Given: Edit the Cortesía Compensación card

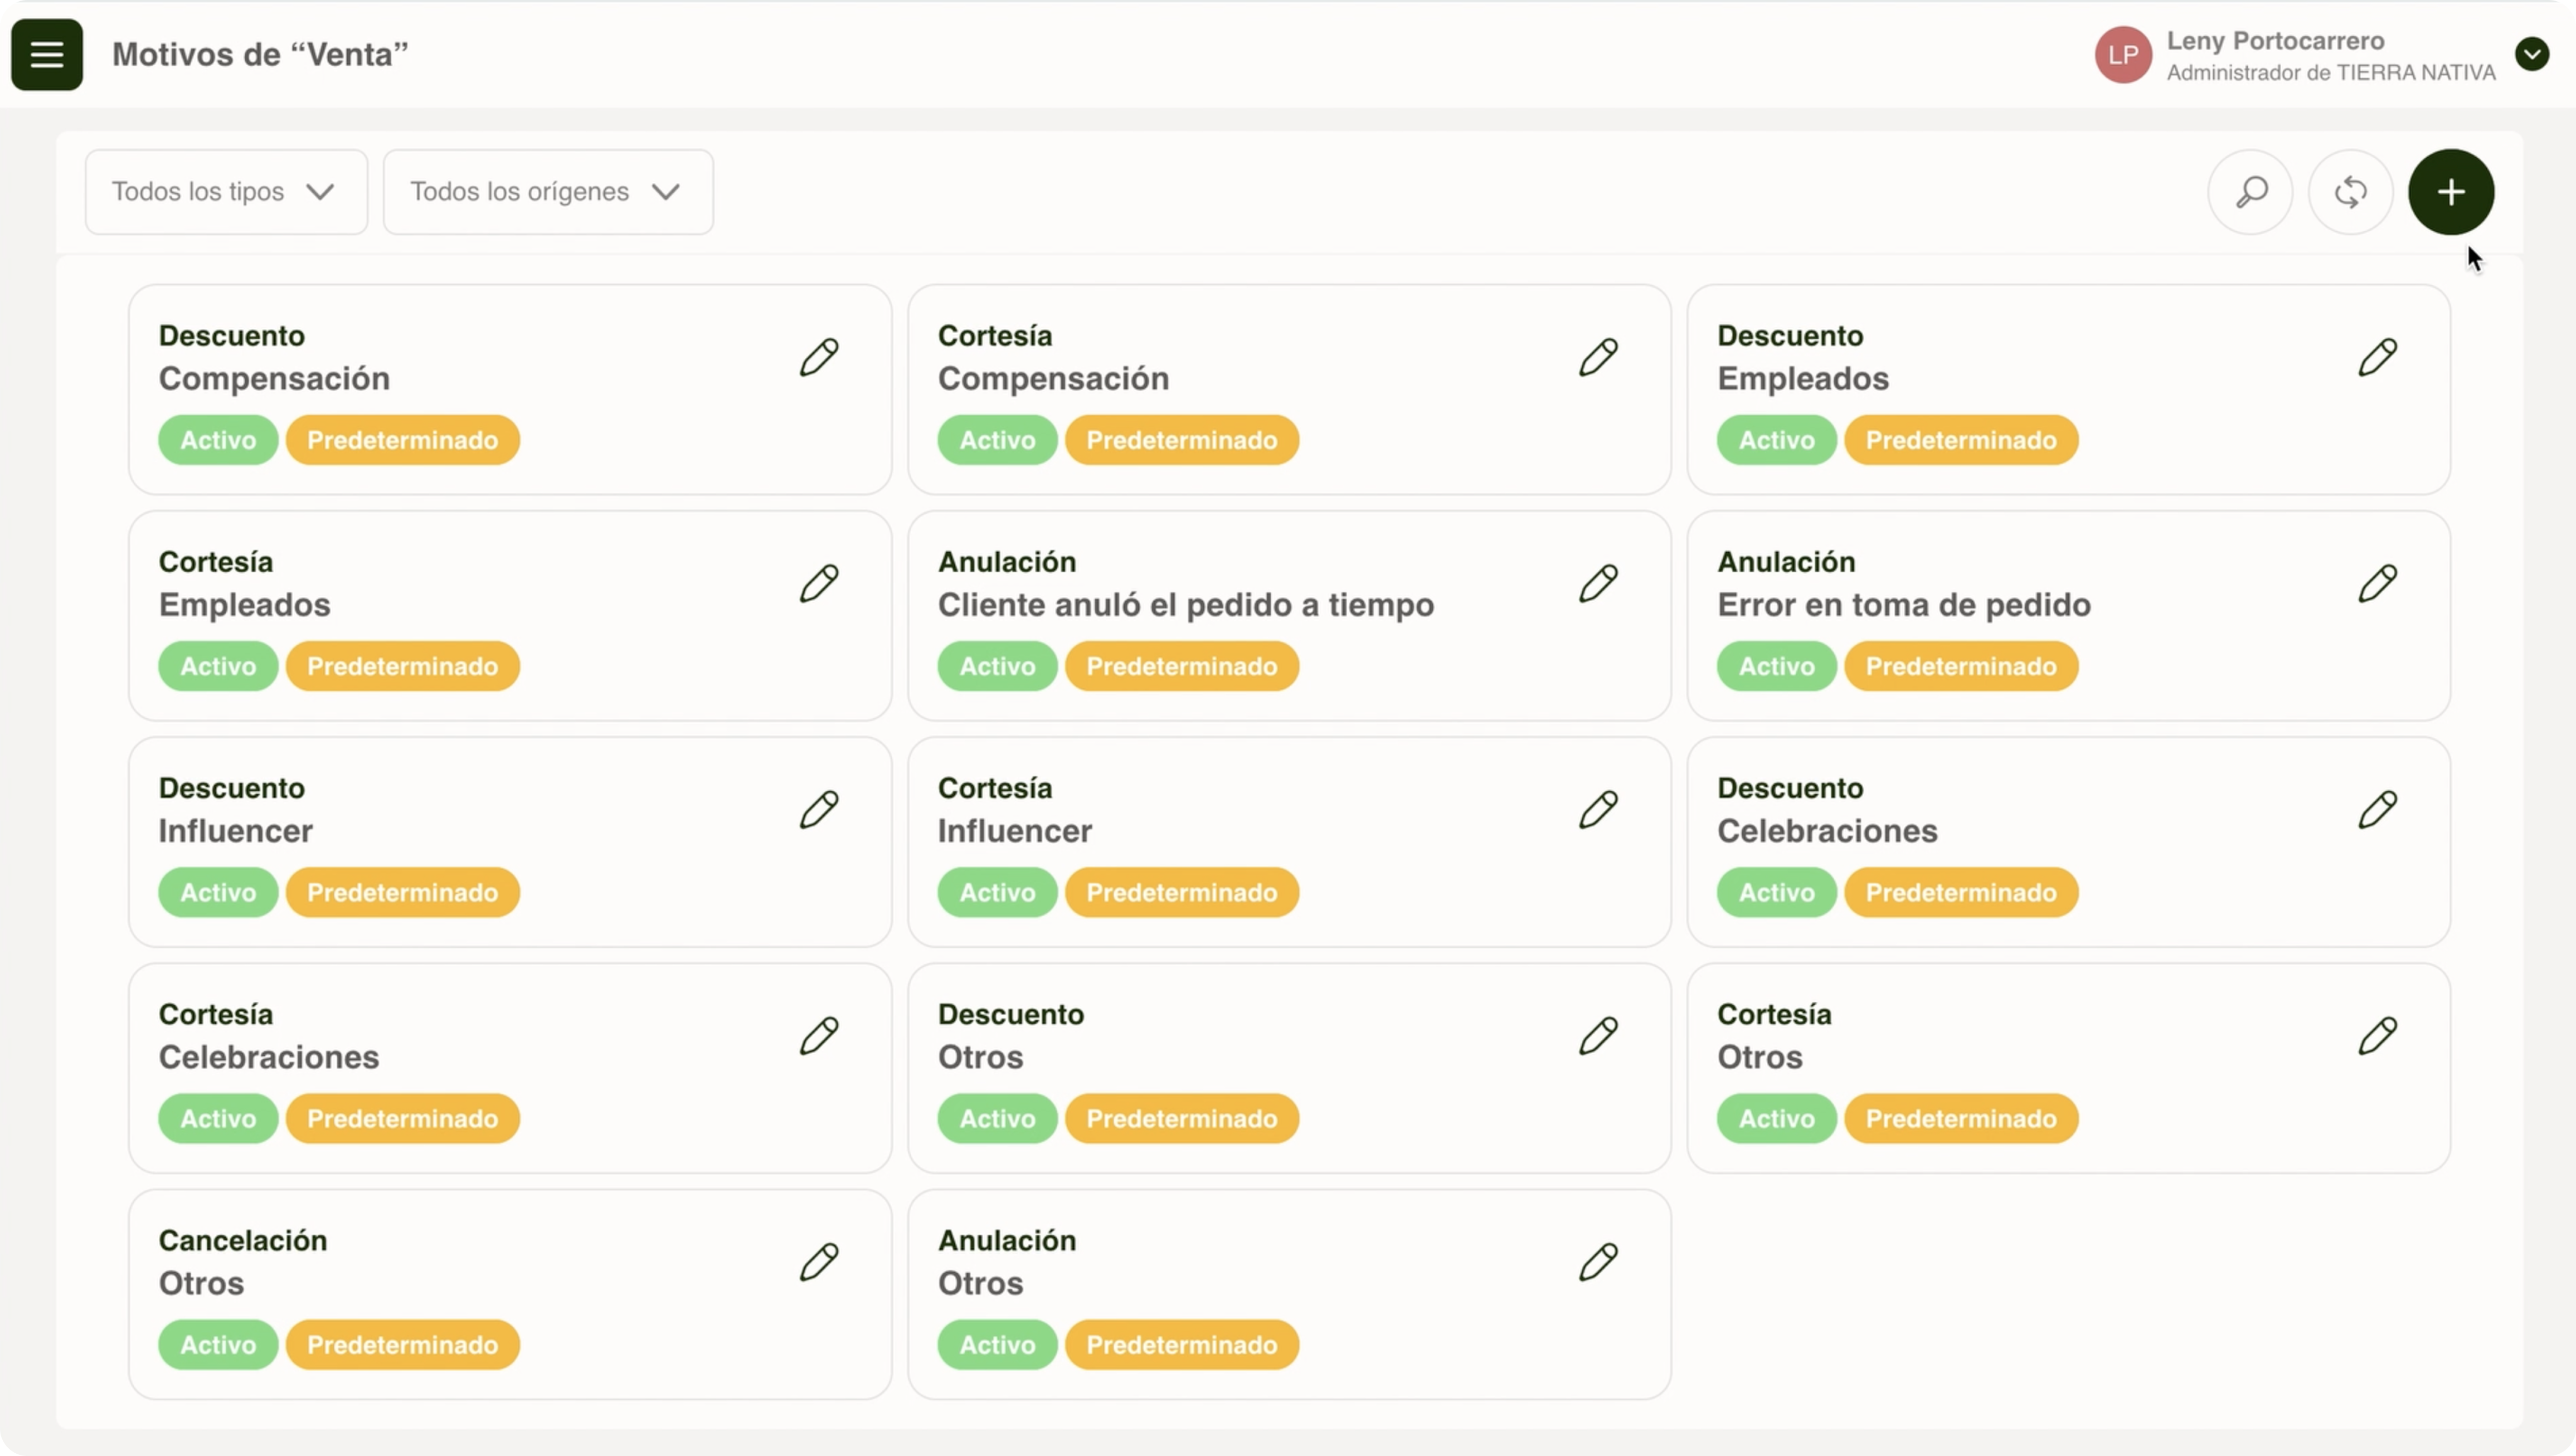Looking at the screenshot, I should pos(1598,357).
